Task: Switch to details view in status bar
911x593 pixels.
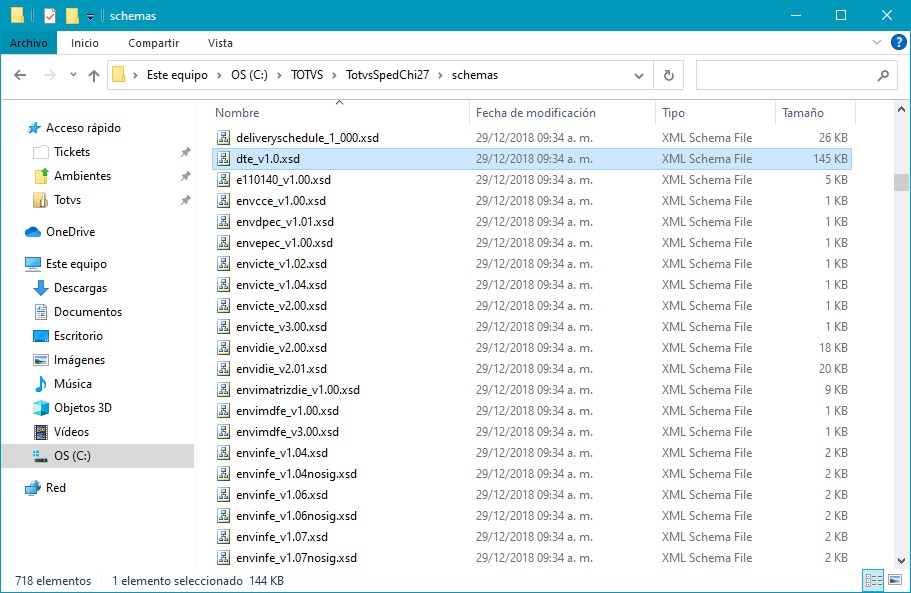Action: pyautogui.click(x=874, y=580)
